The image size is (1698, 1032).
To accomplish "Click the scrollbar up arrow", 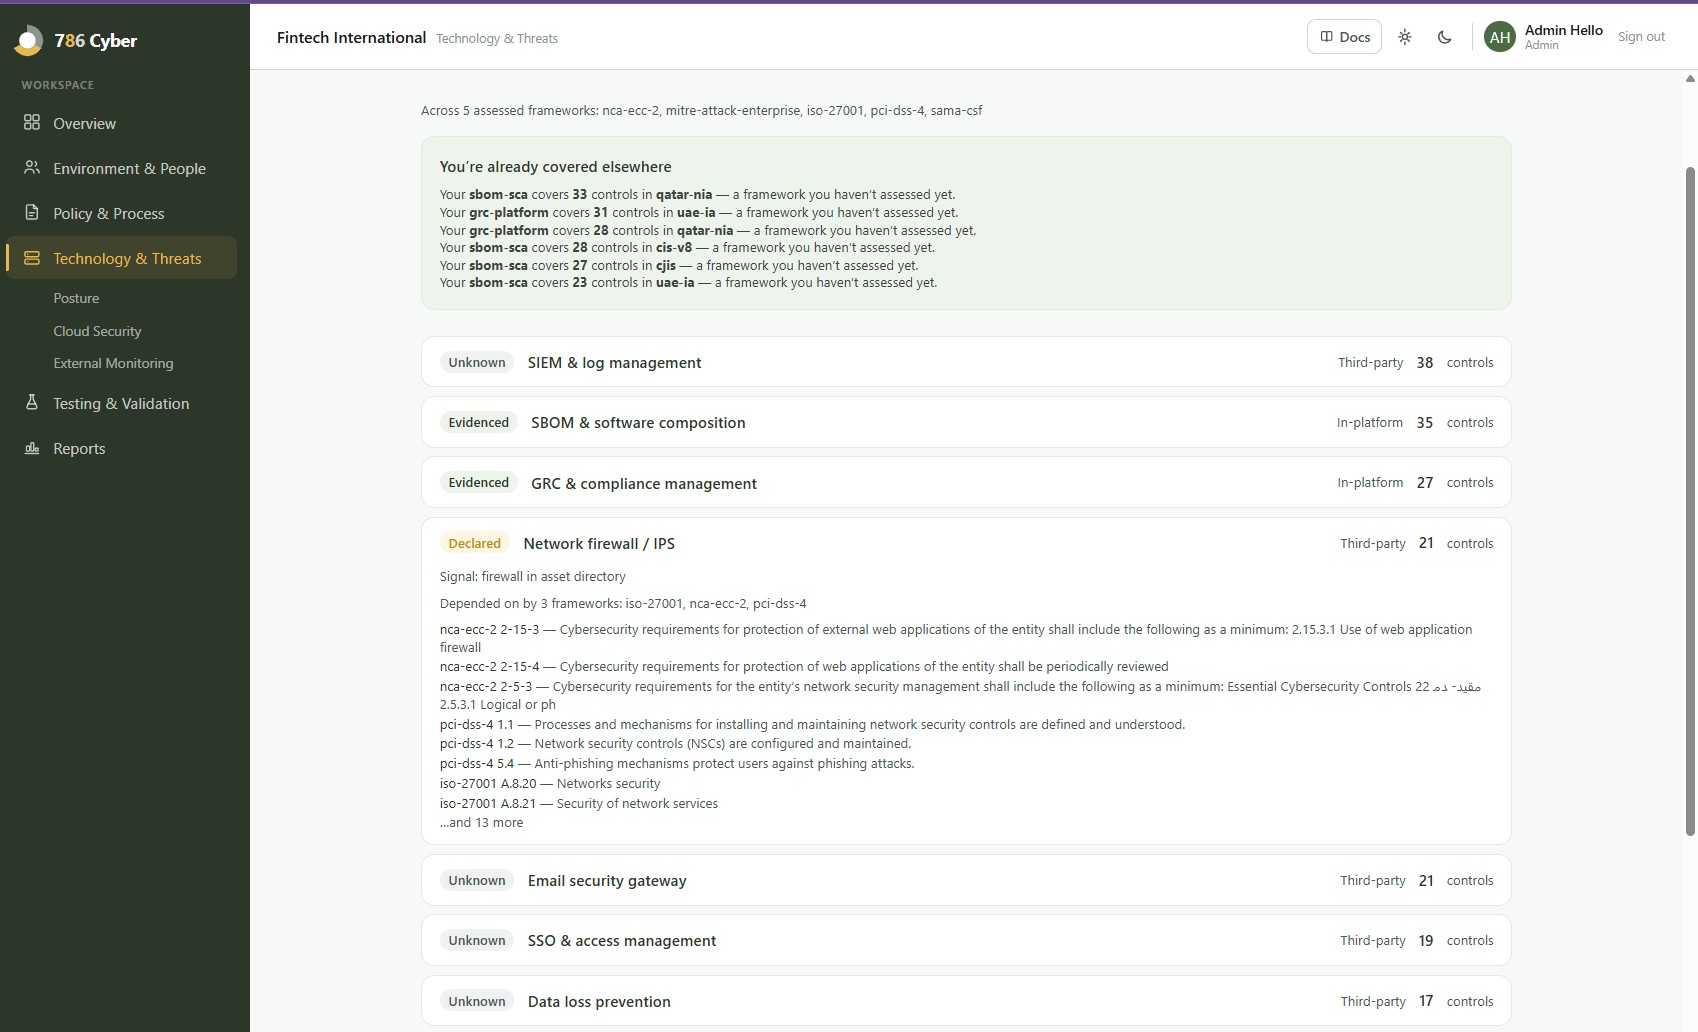I will pyautogui.click(x=1690, y=78).
